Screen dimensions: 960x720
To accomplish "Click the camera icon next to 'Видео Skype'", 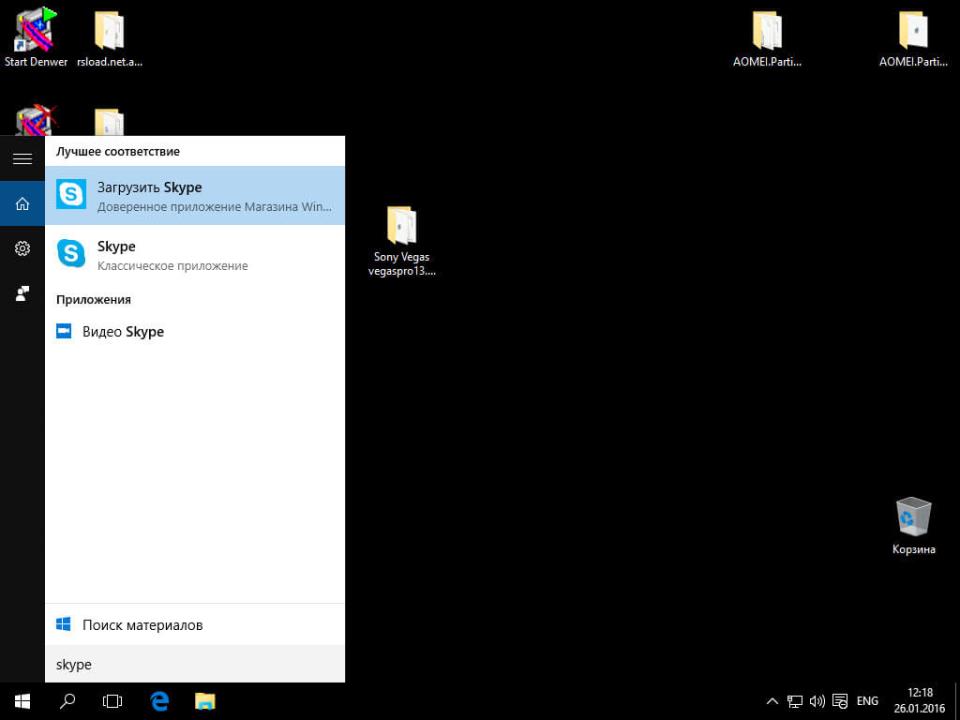I will [64, 331].
